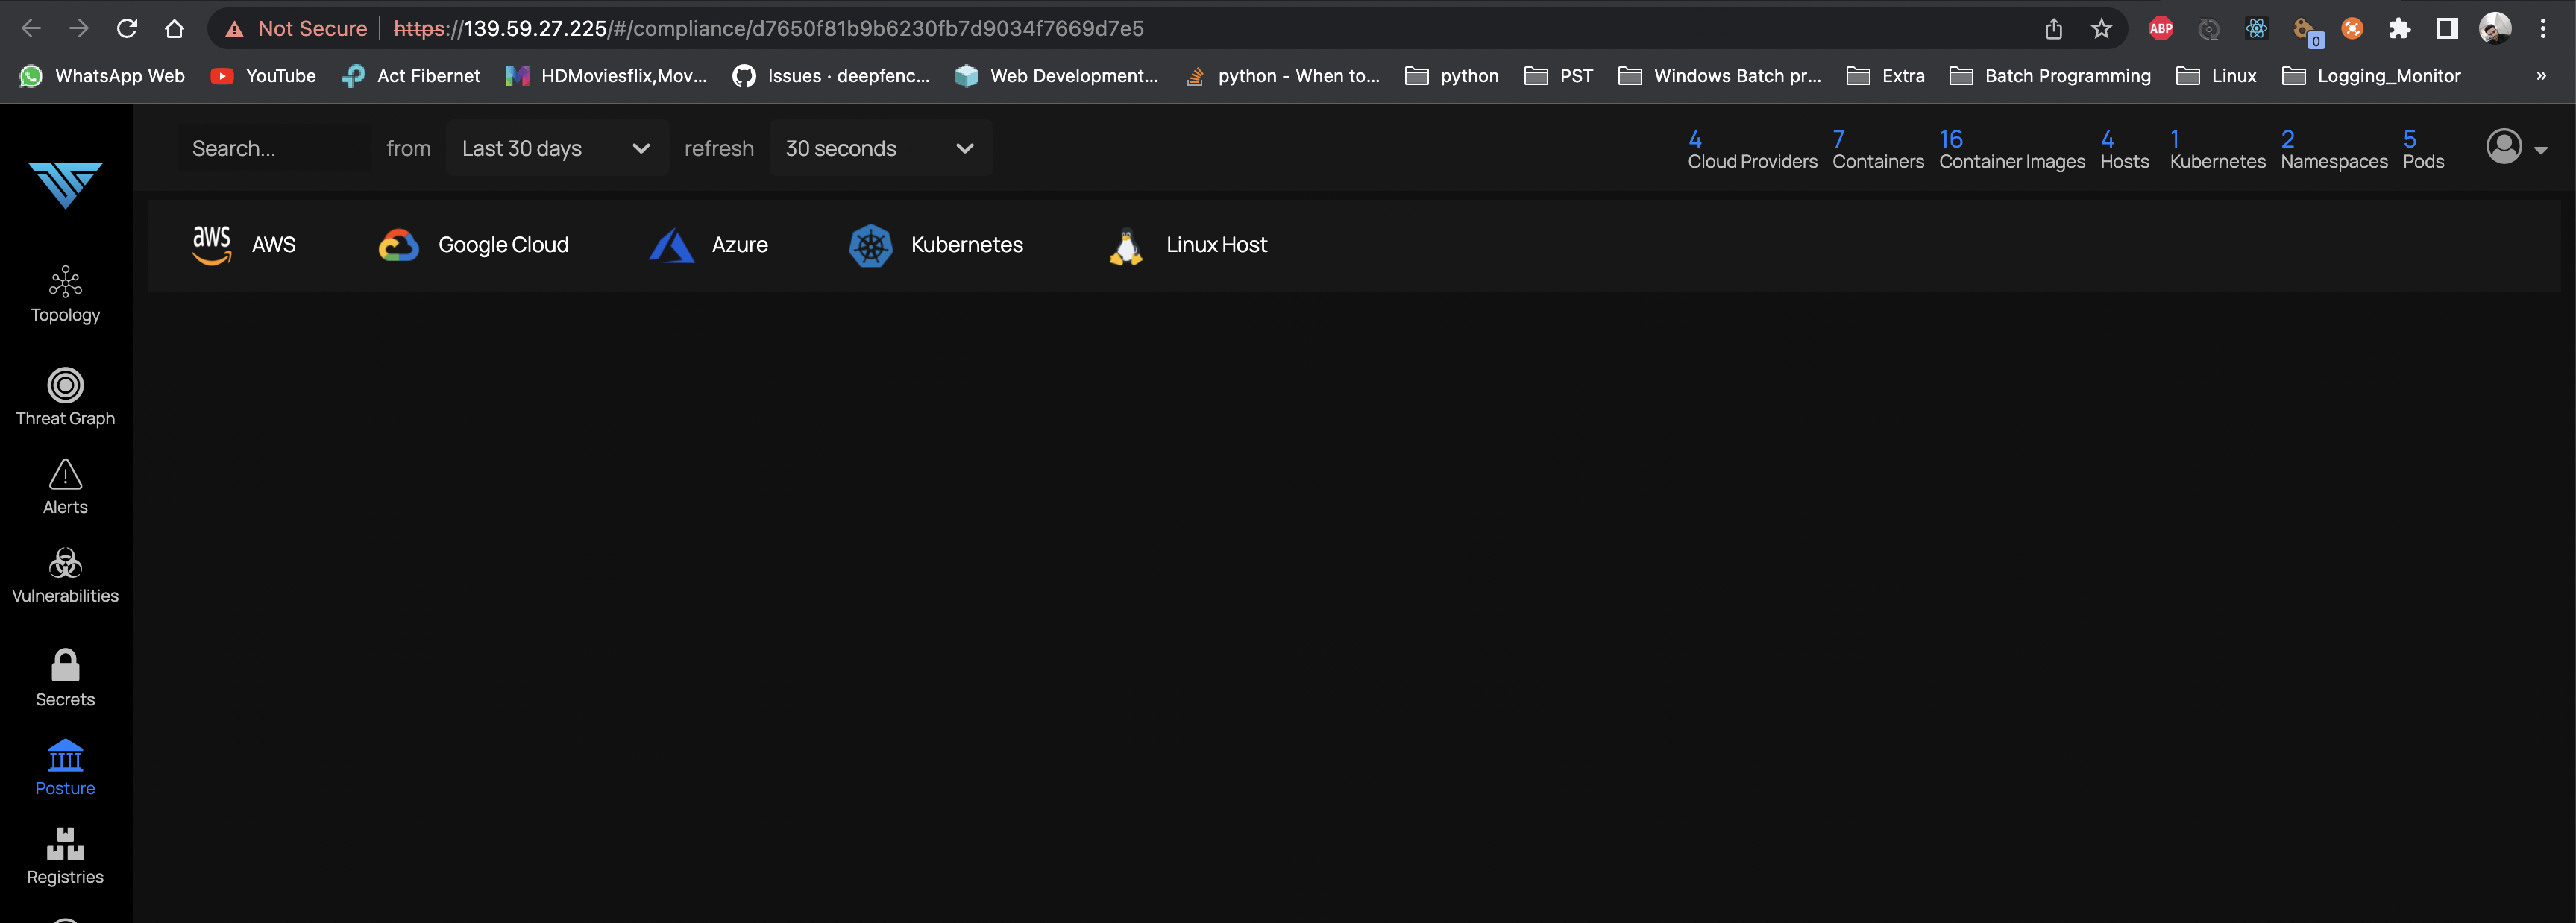Open the 4 Hosts count
The width and height of the screenshot is (2576, 923).
pos(2124,150)
